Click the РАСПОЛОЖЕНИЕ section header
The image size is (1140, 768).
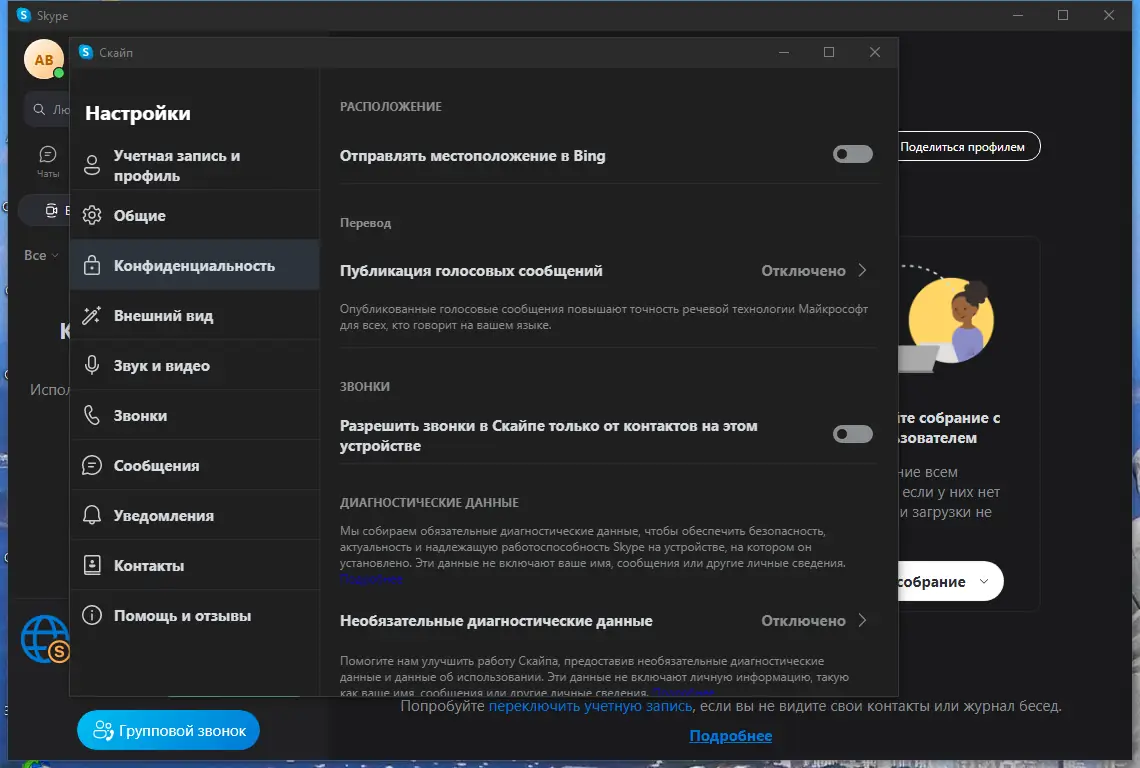(x=390, y=106)
